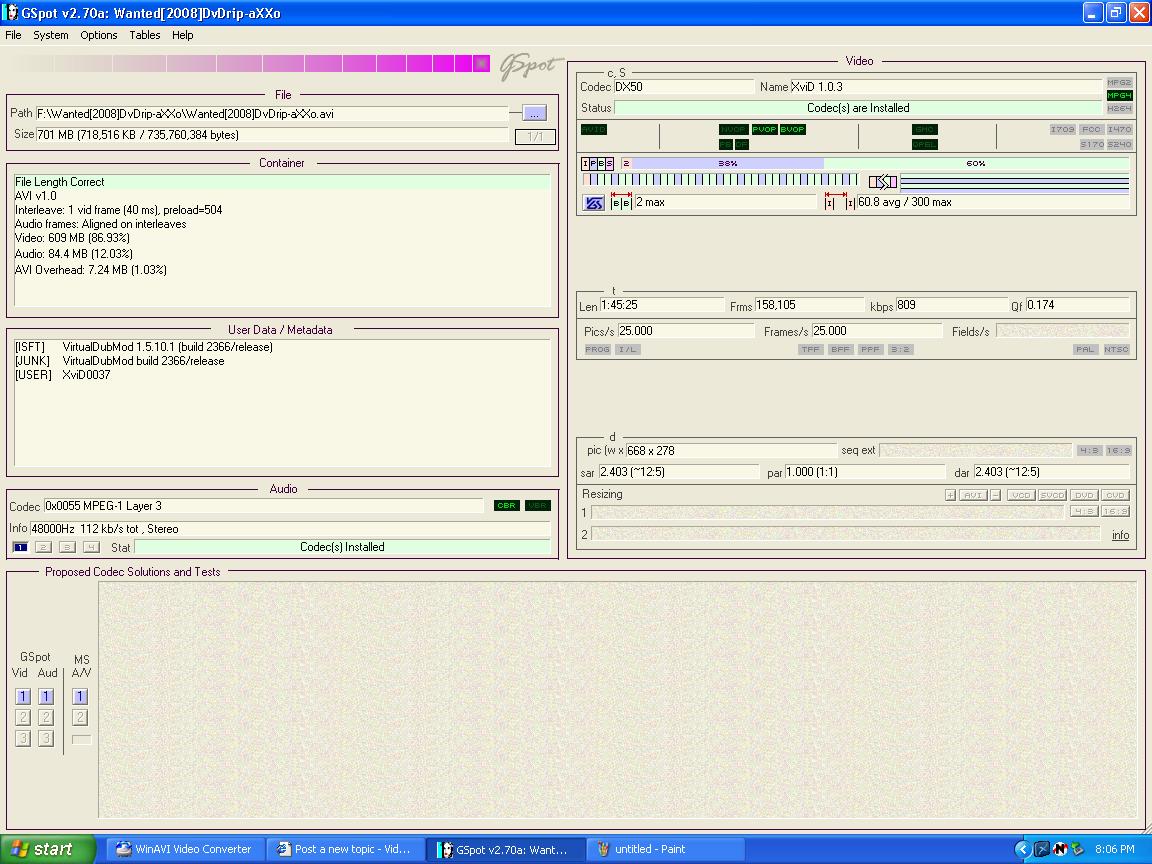Click MS A/V test button 1
This screenshot has width=1152, height=864.
point(80,696)
